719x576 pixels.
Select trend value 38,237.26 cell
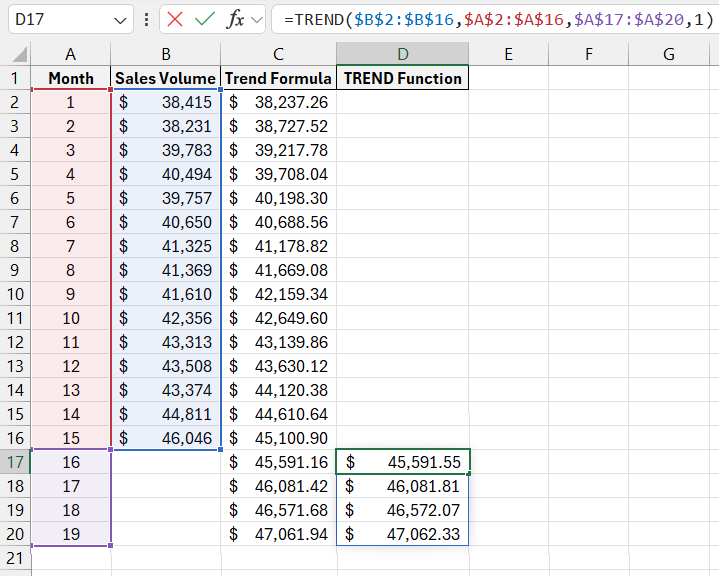pos(278,102)
